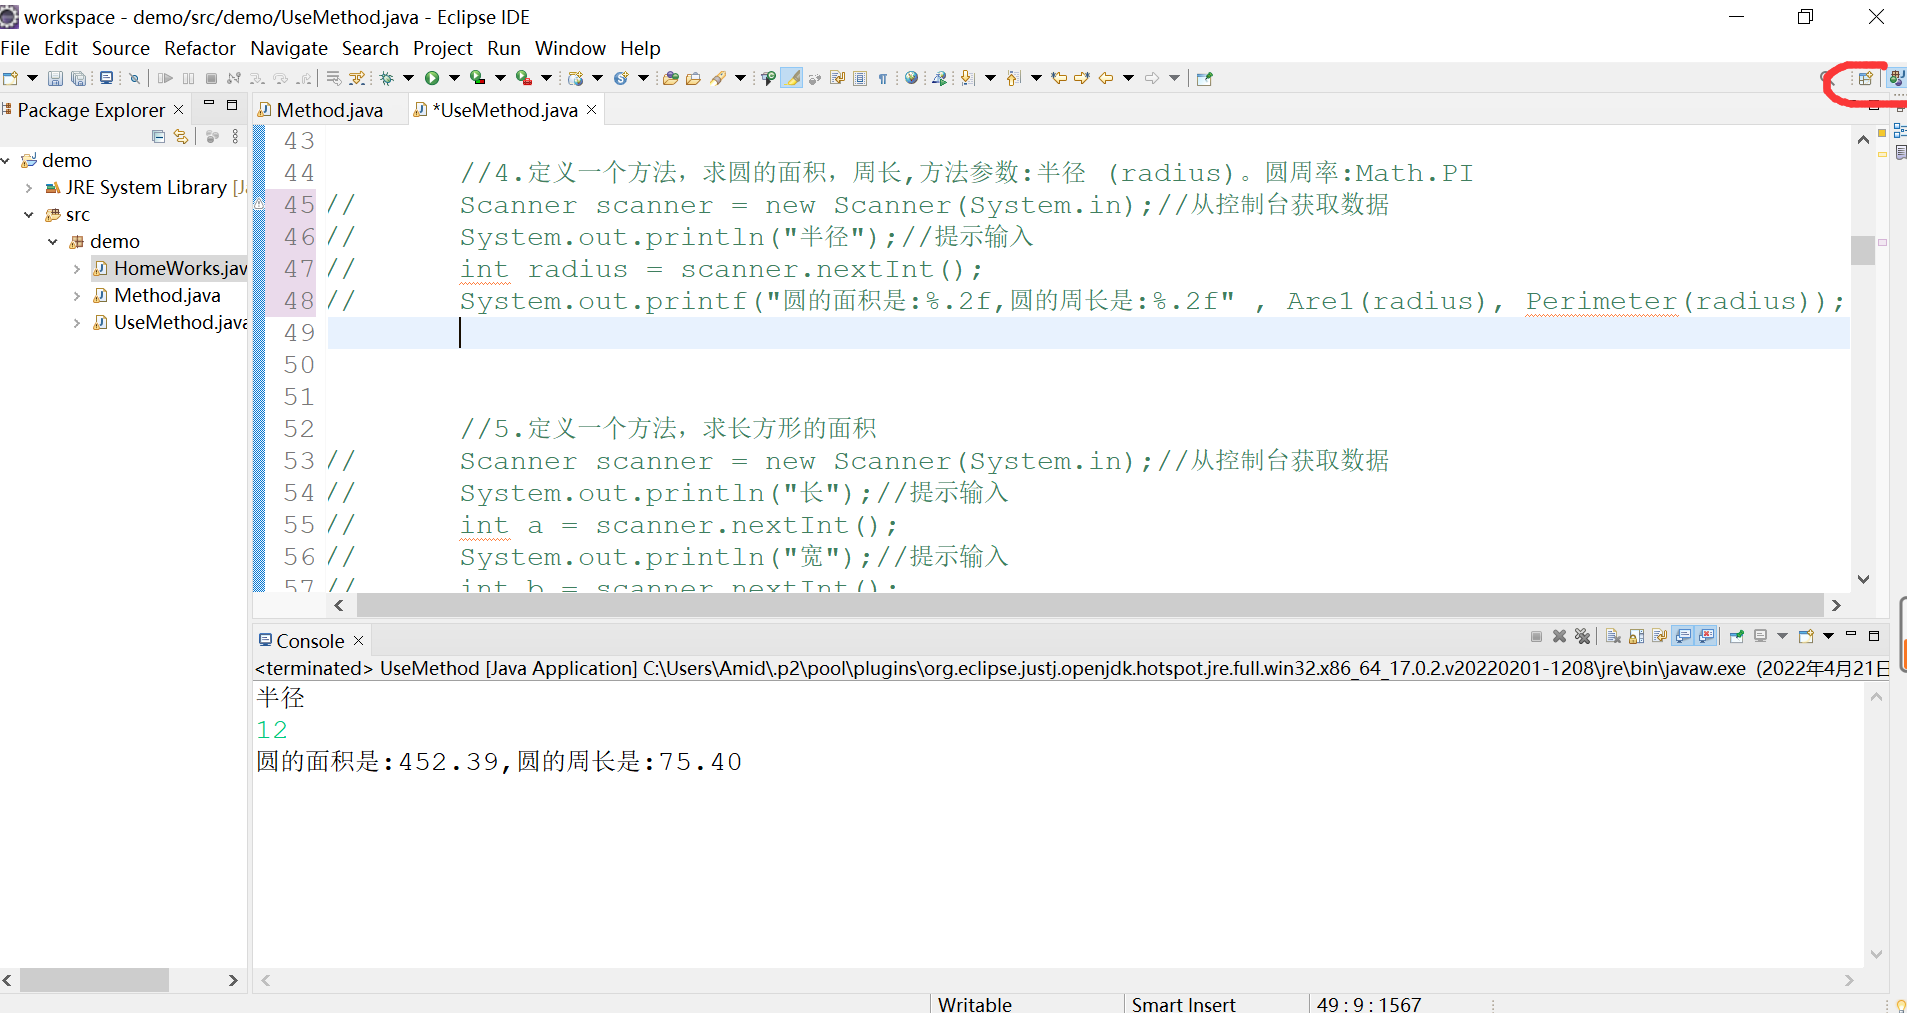Collapse All in Package Explorer

click(158, 137)
